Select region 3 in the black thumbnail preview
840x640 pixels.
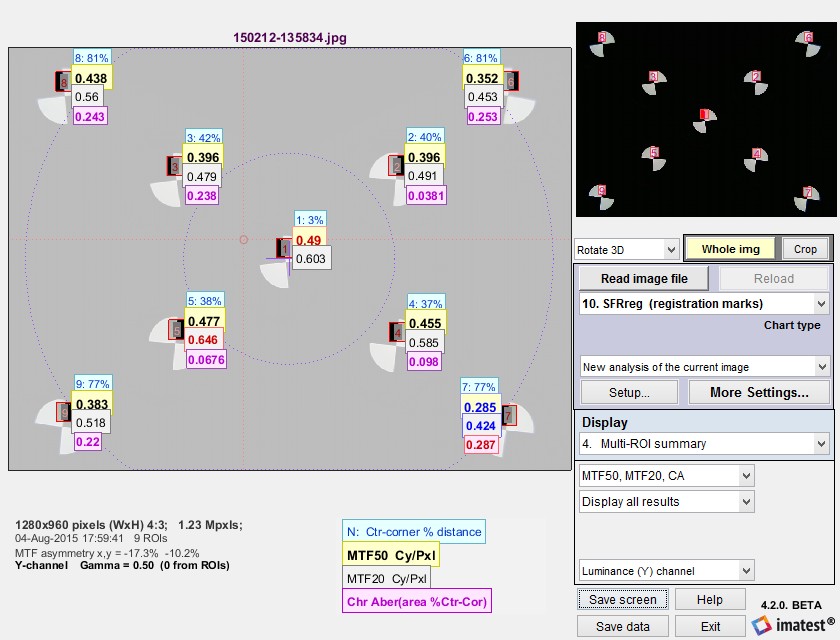(653, 76)
